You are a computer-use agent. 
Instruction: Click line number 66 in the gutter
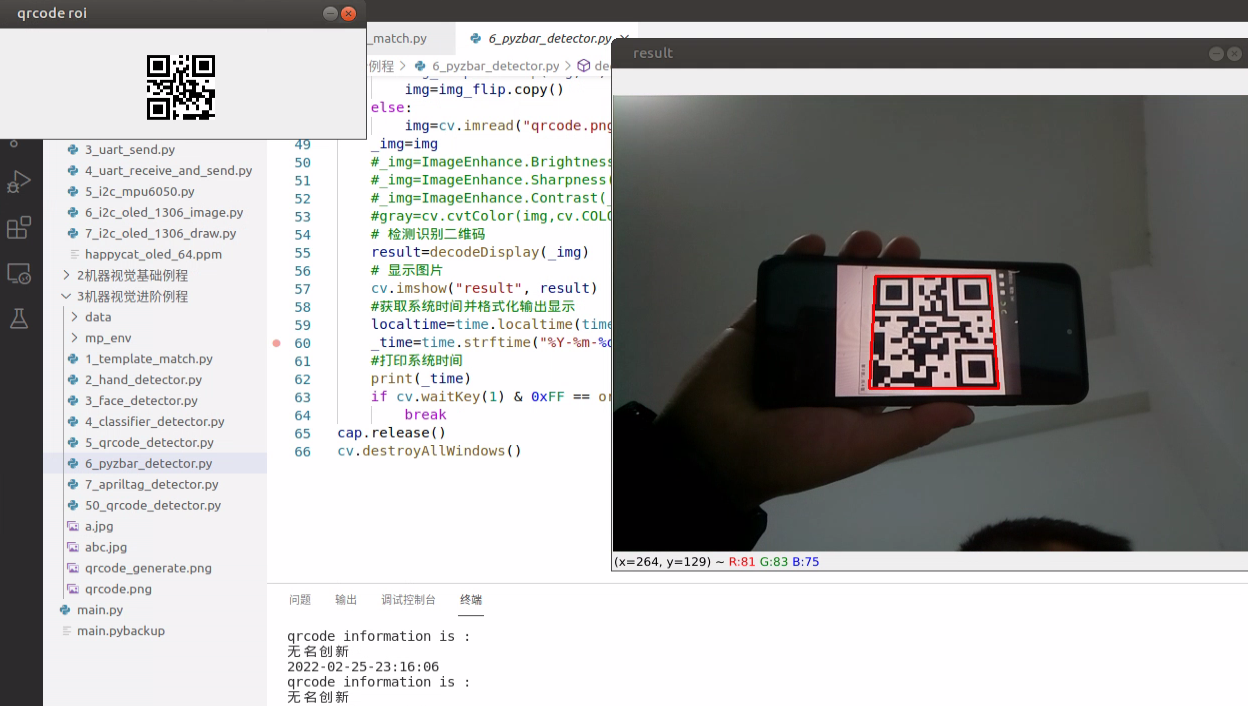pyautogui.click(x=302, y=451)
